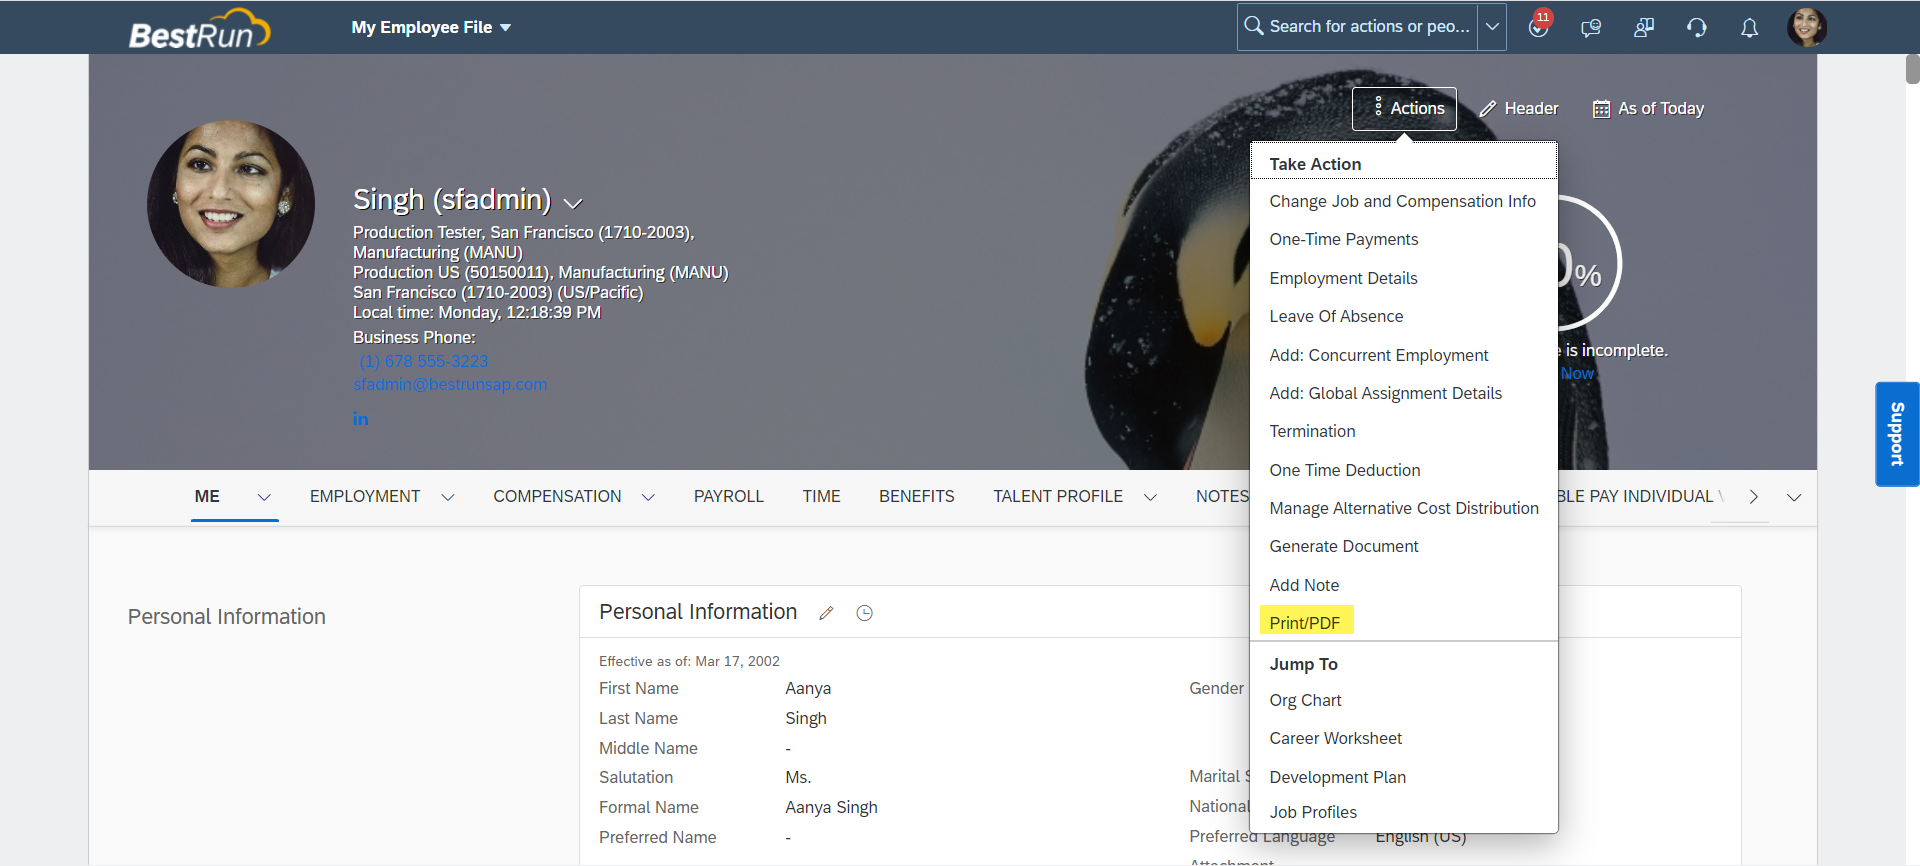Open the notifications bell
The width and height of the screenshot is (1920, 866).
point(1749,28)
